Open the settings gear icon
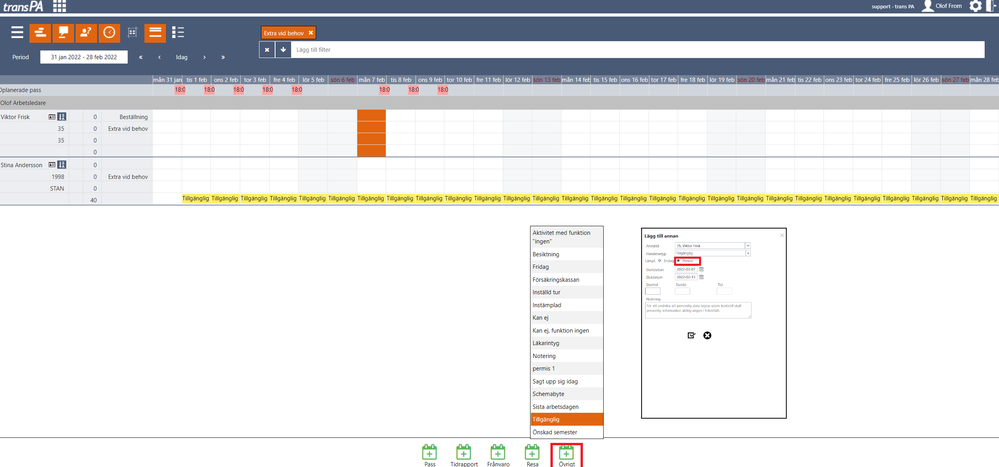 (975, 6)
